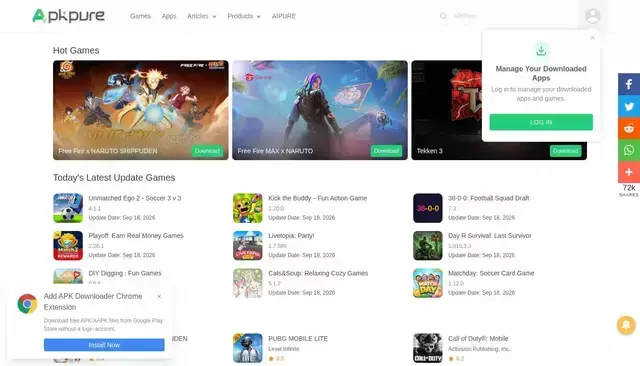Share on Twitter via sidebar icon
The height and width of the screenshot is (366, 640).
point(629,106)
